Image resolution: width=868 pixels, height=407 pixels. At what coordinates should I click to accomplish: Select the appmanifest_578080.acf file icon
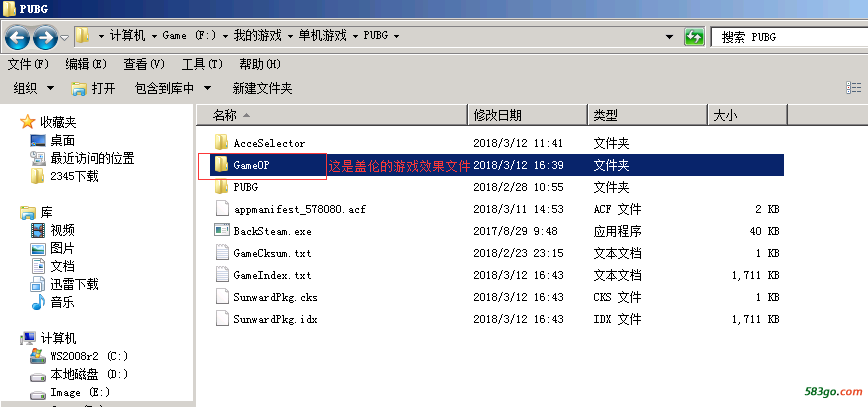point(221,209)
